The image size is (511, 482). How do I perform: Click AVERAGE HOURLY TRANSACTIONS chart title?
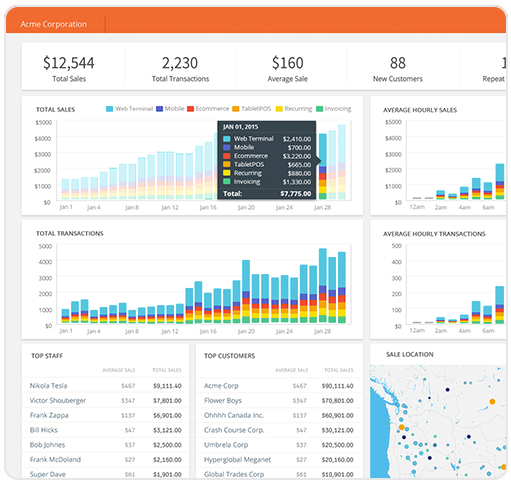[434, 234]
